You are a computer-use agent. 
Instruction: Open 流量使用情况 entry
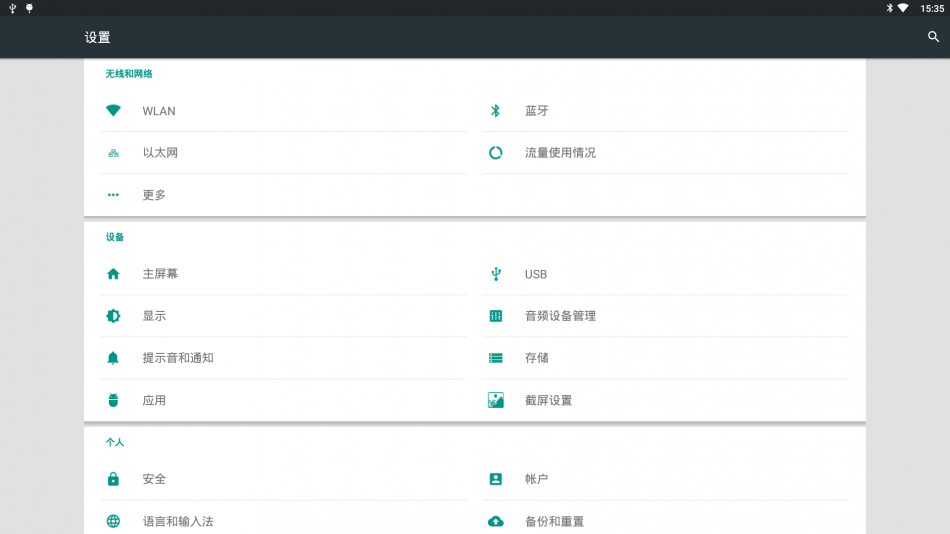point(666,153)
